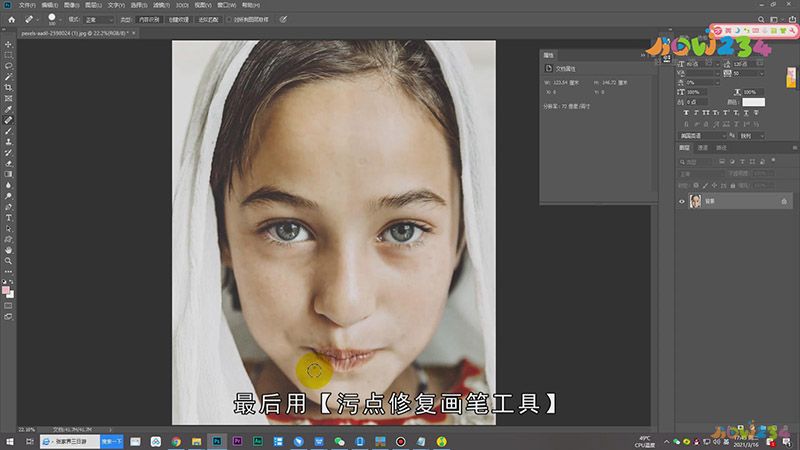The width and height of the screenshot is (800, 450).
Task: Open the blending Mode dropdown in options bar
Action: click(98, 19)
